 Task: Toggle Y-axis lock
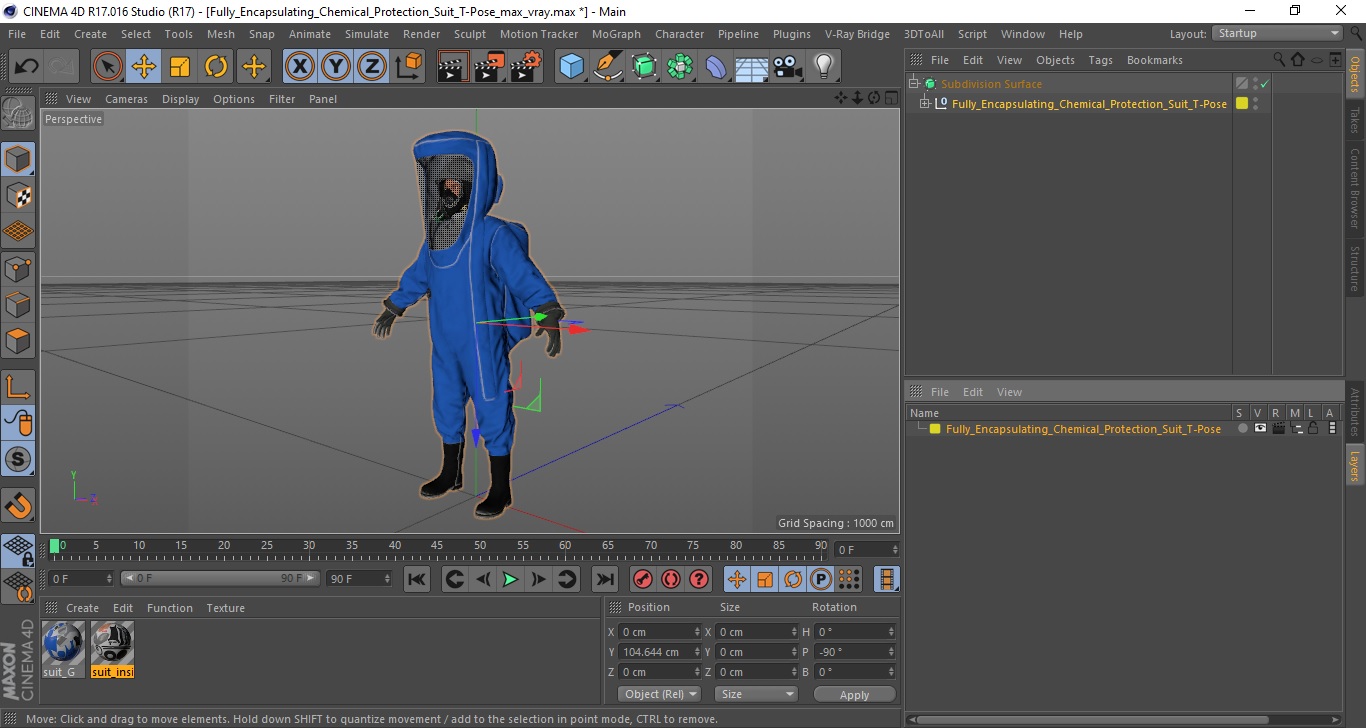click(336, 67)
